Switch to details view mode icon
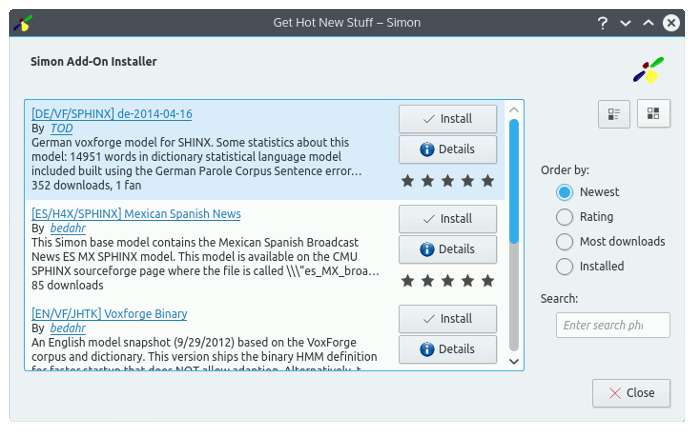 click(x=614, y=114)
